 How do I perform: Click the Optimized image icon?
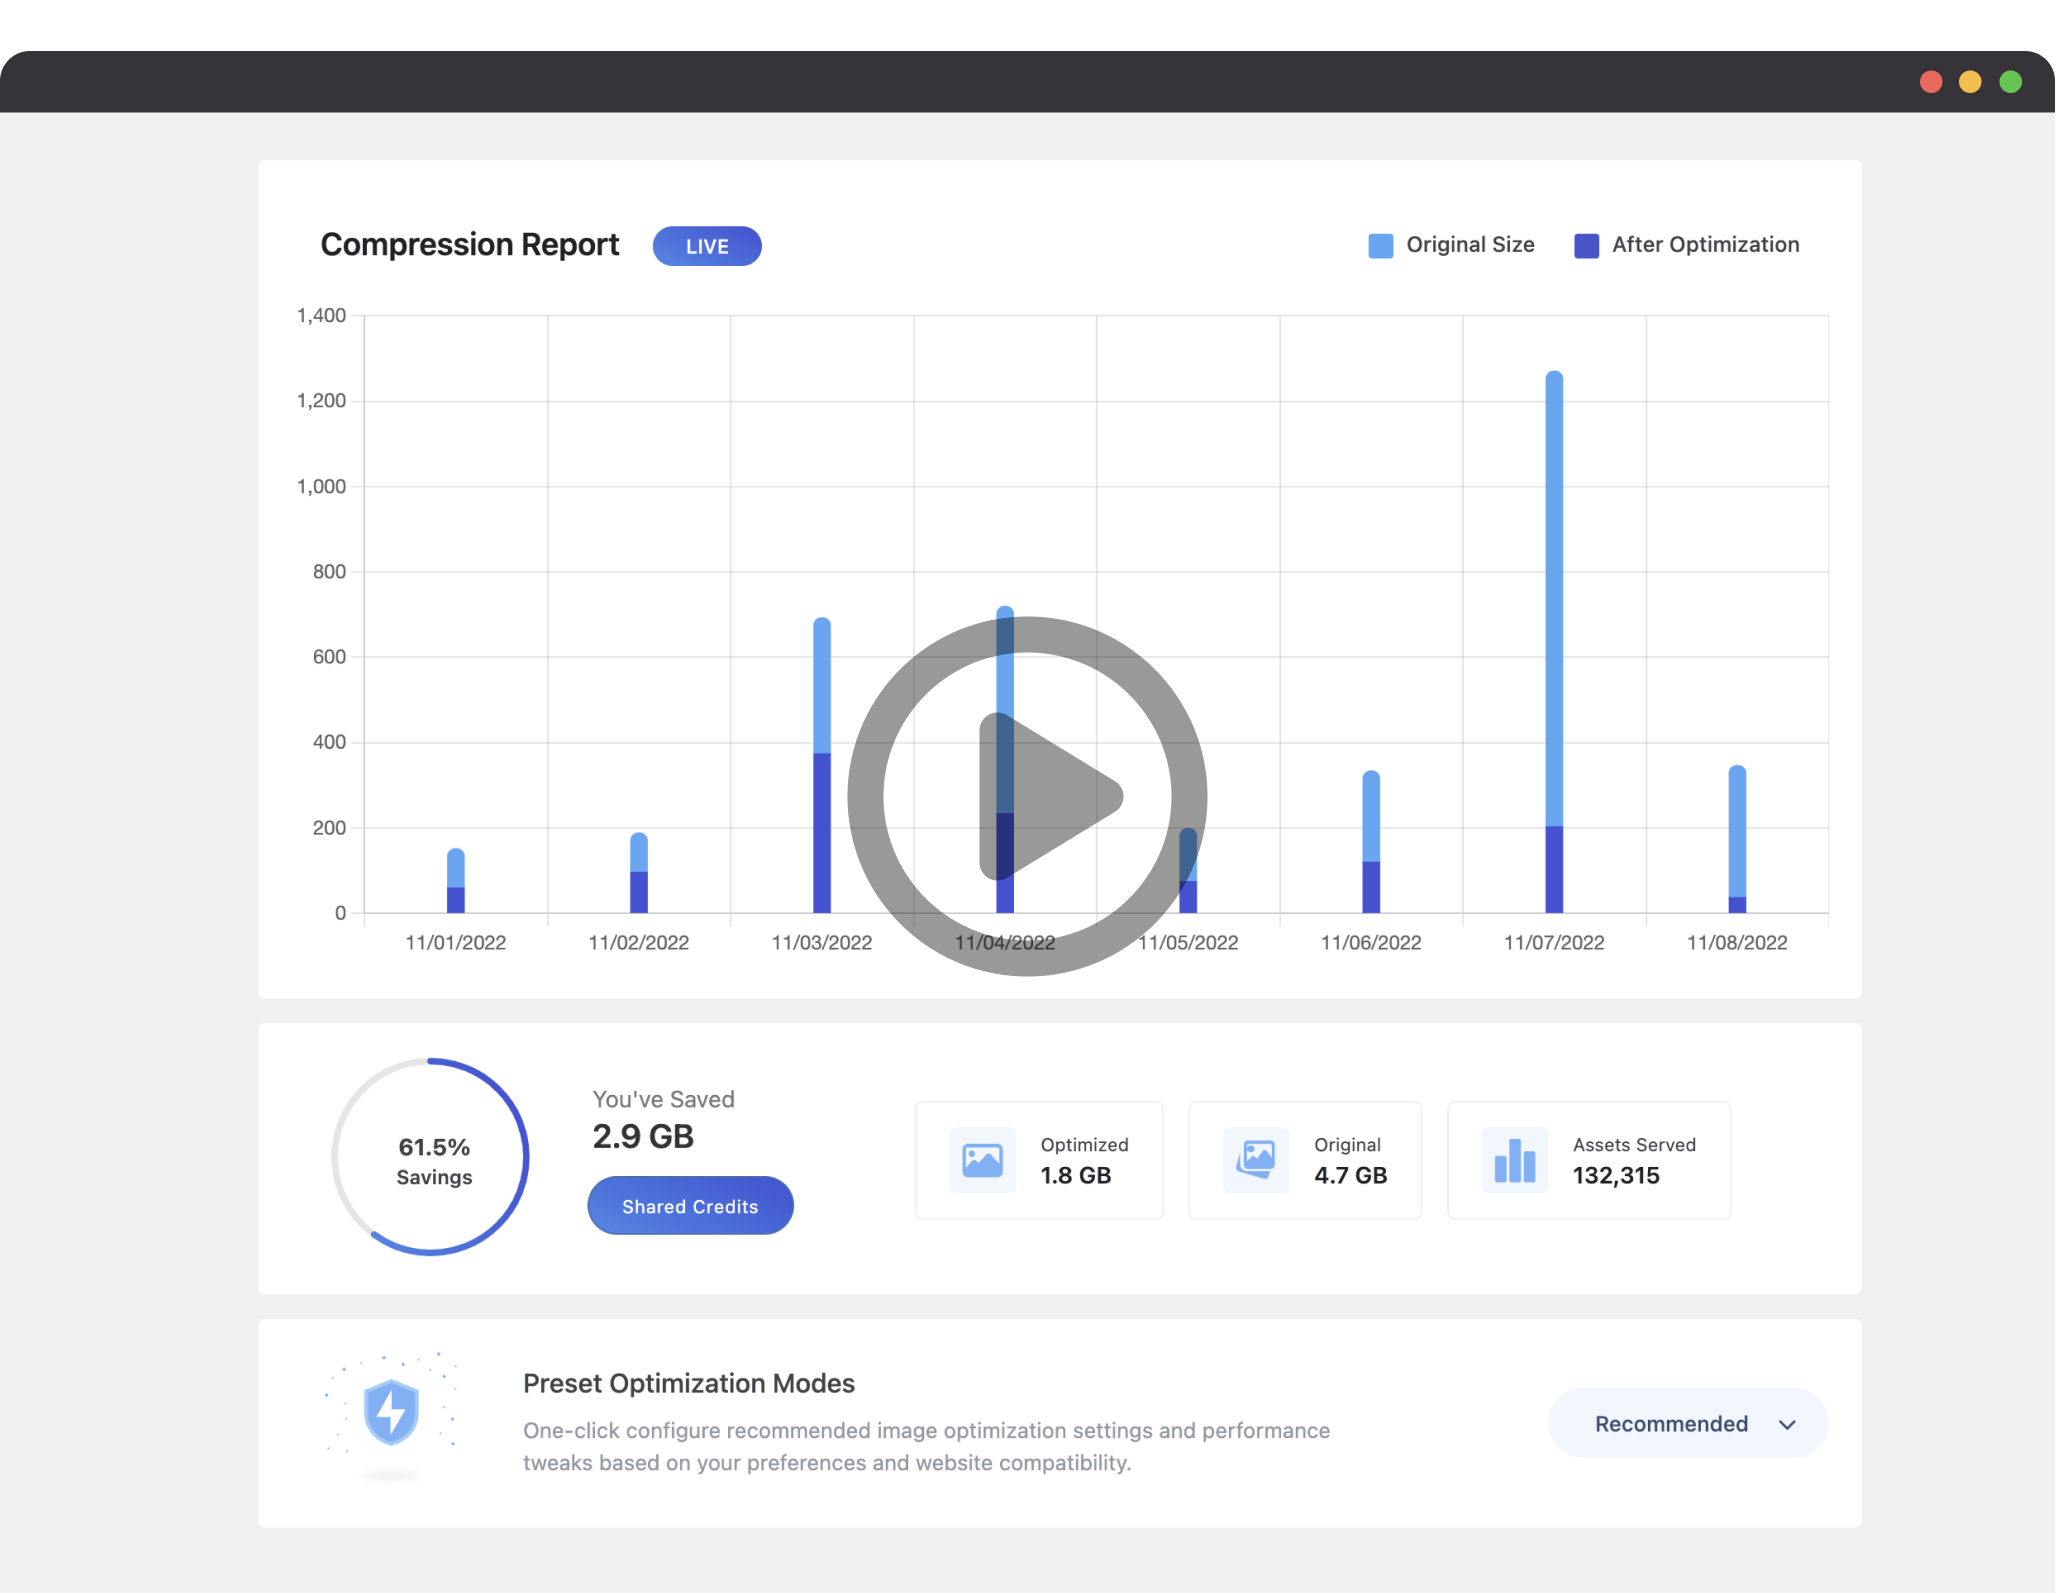(x=982, y=1160)
